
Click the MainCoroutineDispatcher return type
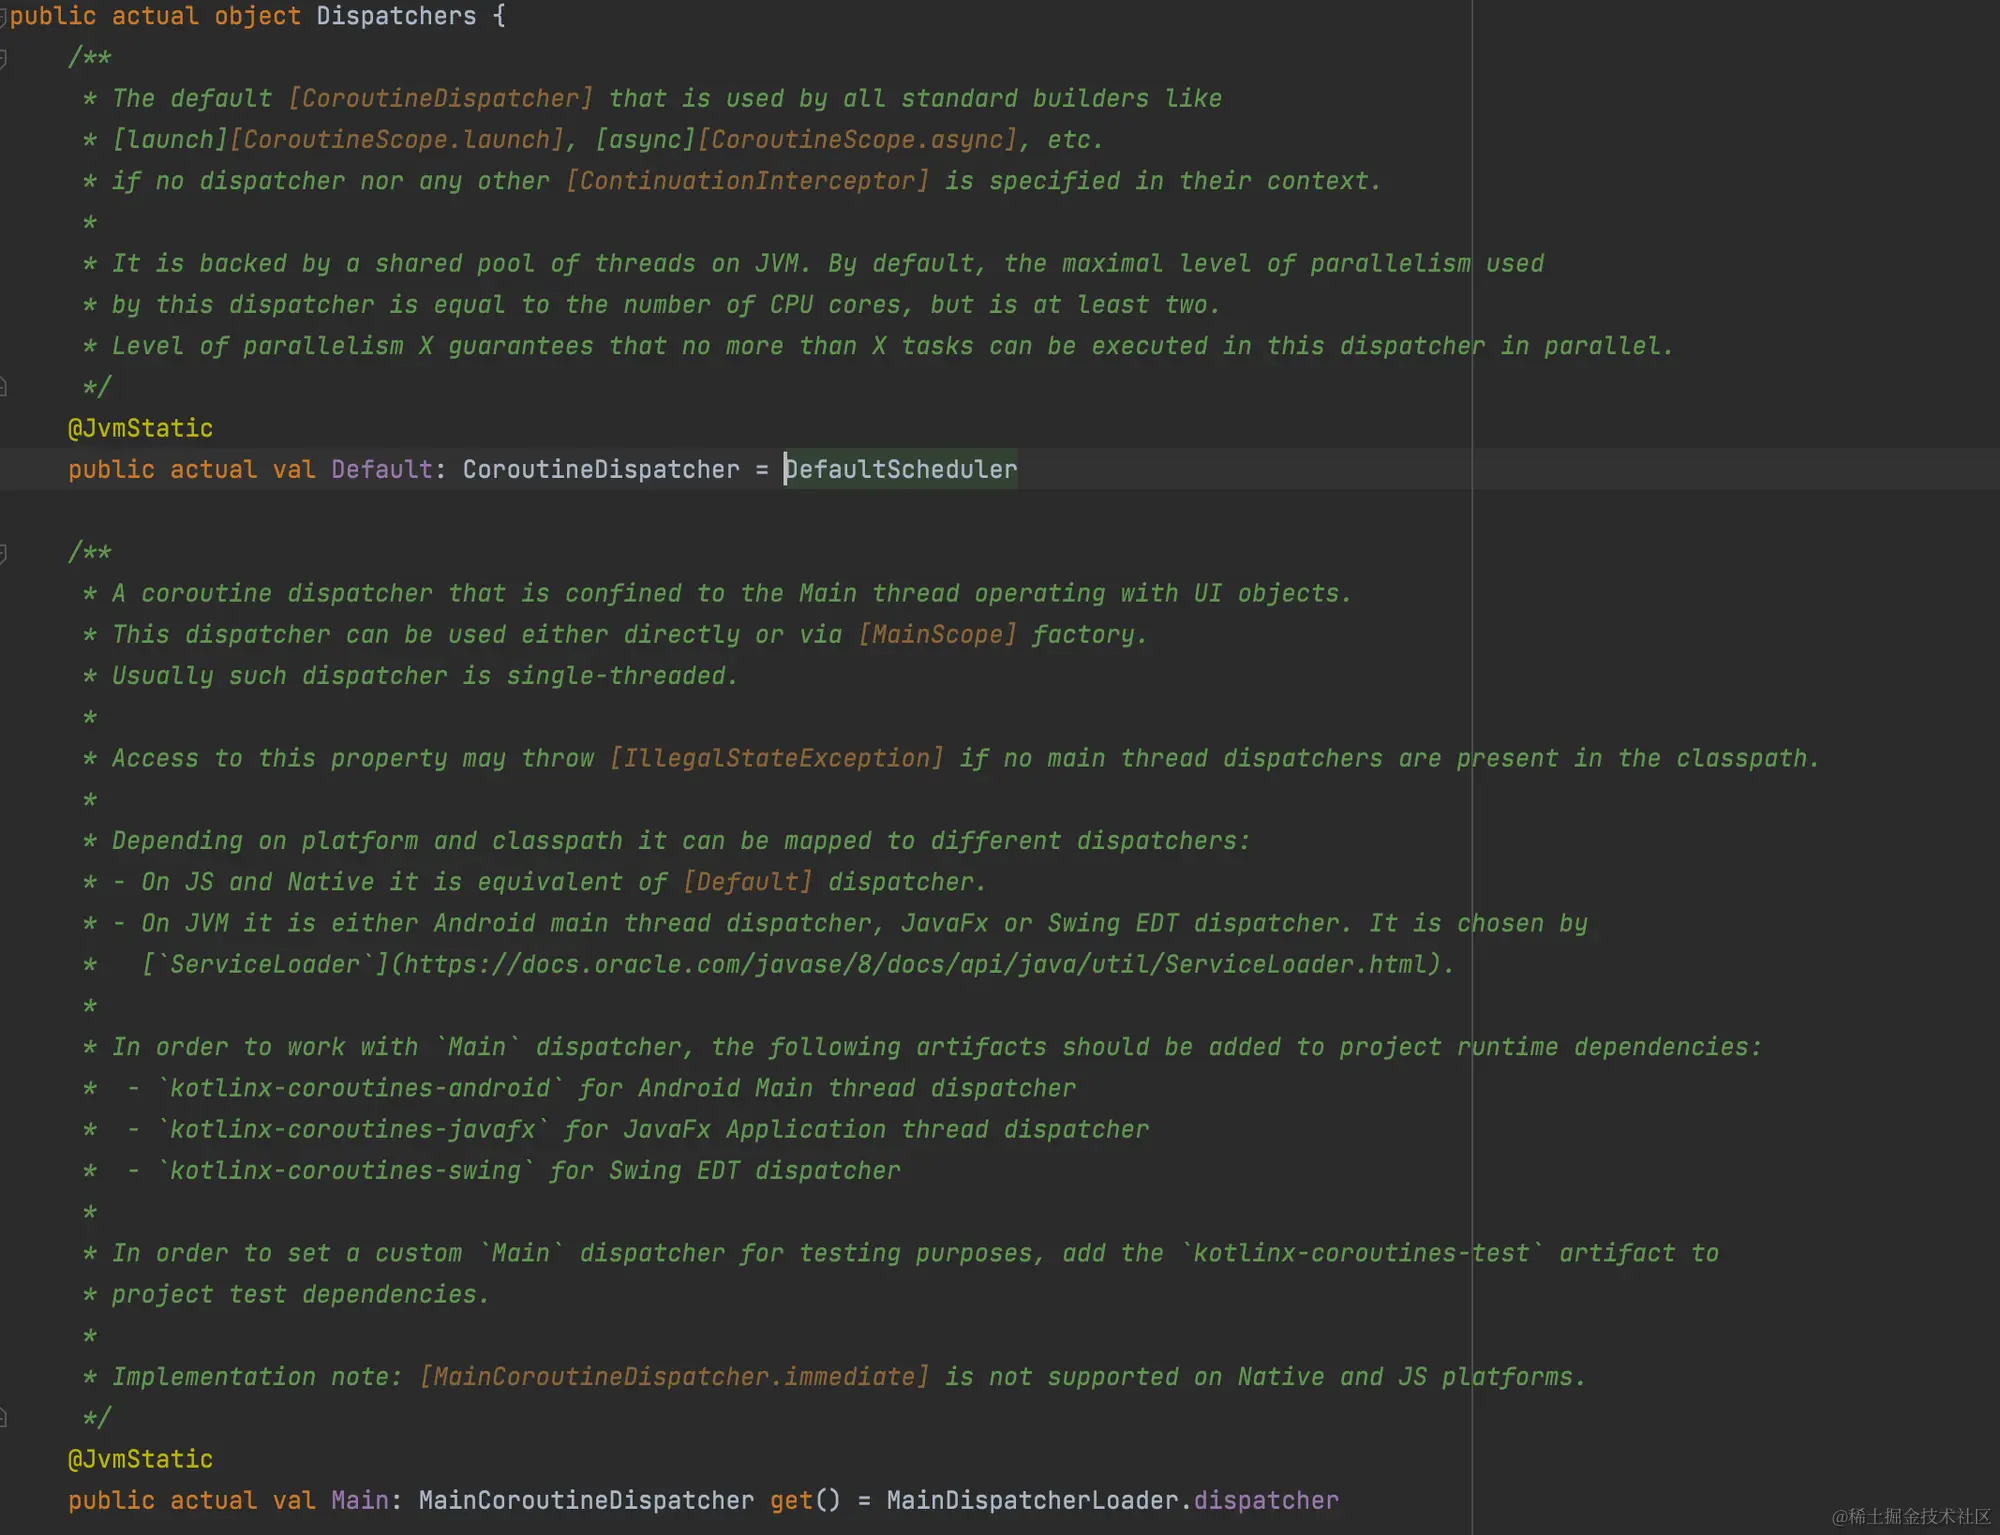point(586,1501)
